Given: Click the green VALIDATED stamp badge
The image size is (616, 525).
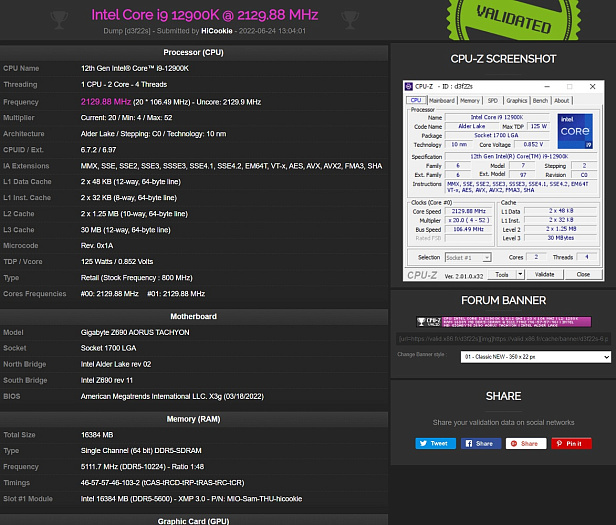Looking at the screenshot, I should click(x=513, y=20).
